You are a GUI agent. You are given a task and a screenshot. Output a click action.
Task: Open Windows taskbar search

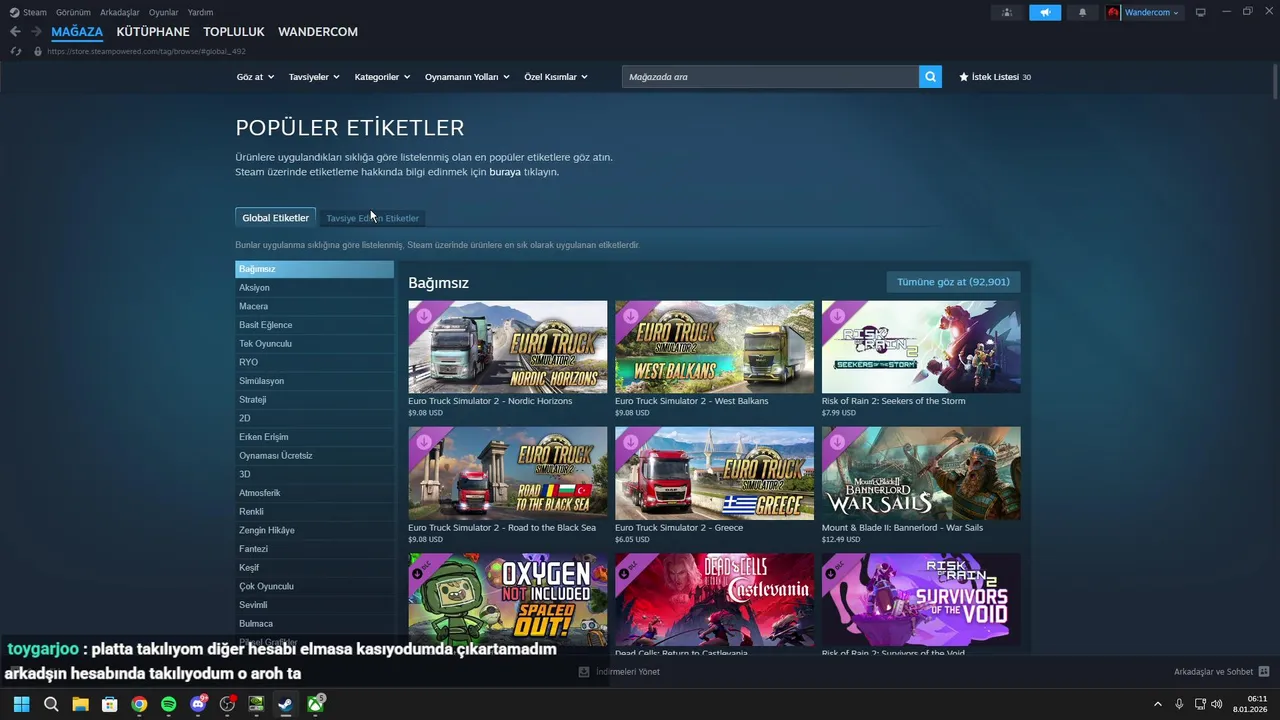click(51, 704)
